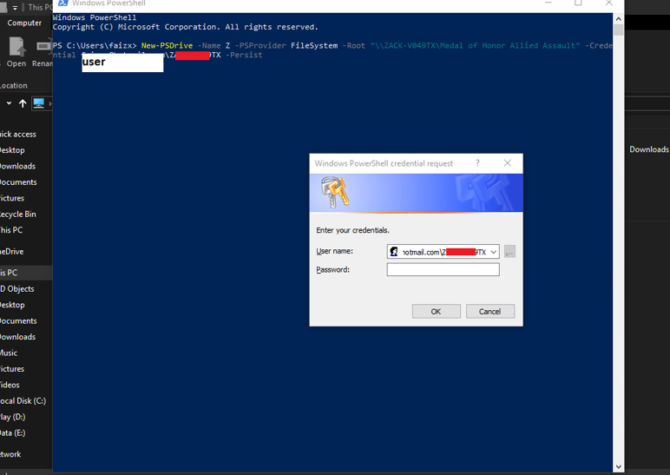670x475 pixels.
Task: Click the keys icon in credential banner
Action: [x=333, y=192]
